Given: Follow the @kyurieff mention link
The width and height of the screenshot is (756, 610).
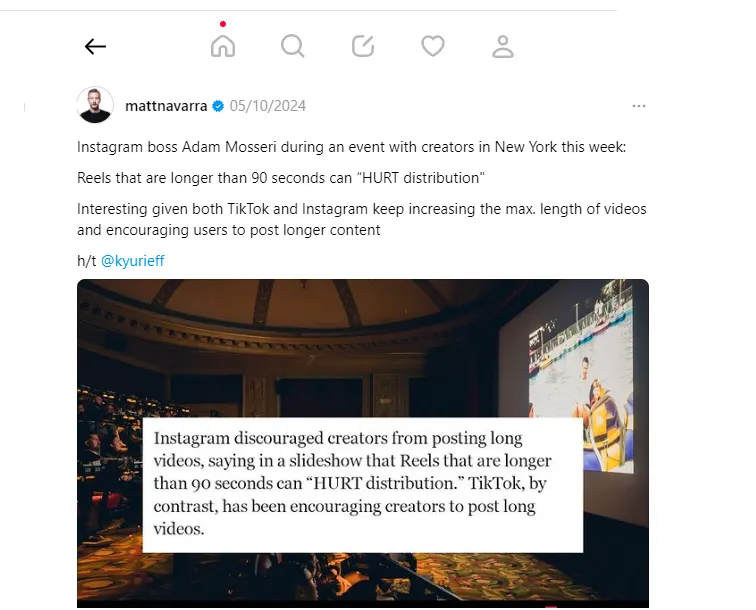Looking at the screenshot, I should [133, 261].
